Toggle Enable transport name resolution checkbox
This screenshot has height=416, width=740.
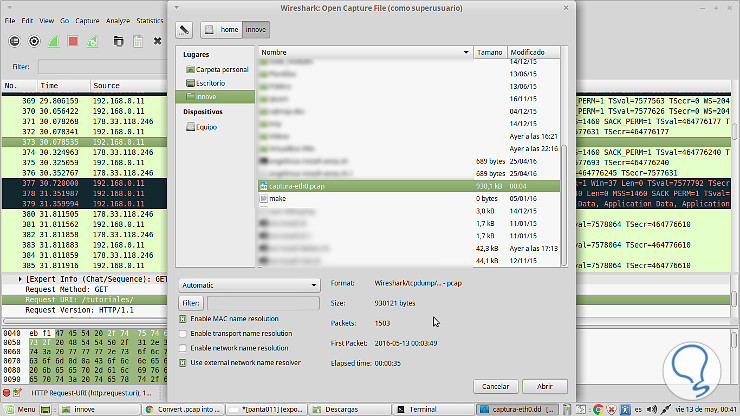(183, 334)
